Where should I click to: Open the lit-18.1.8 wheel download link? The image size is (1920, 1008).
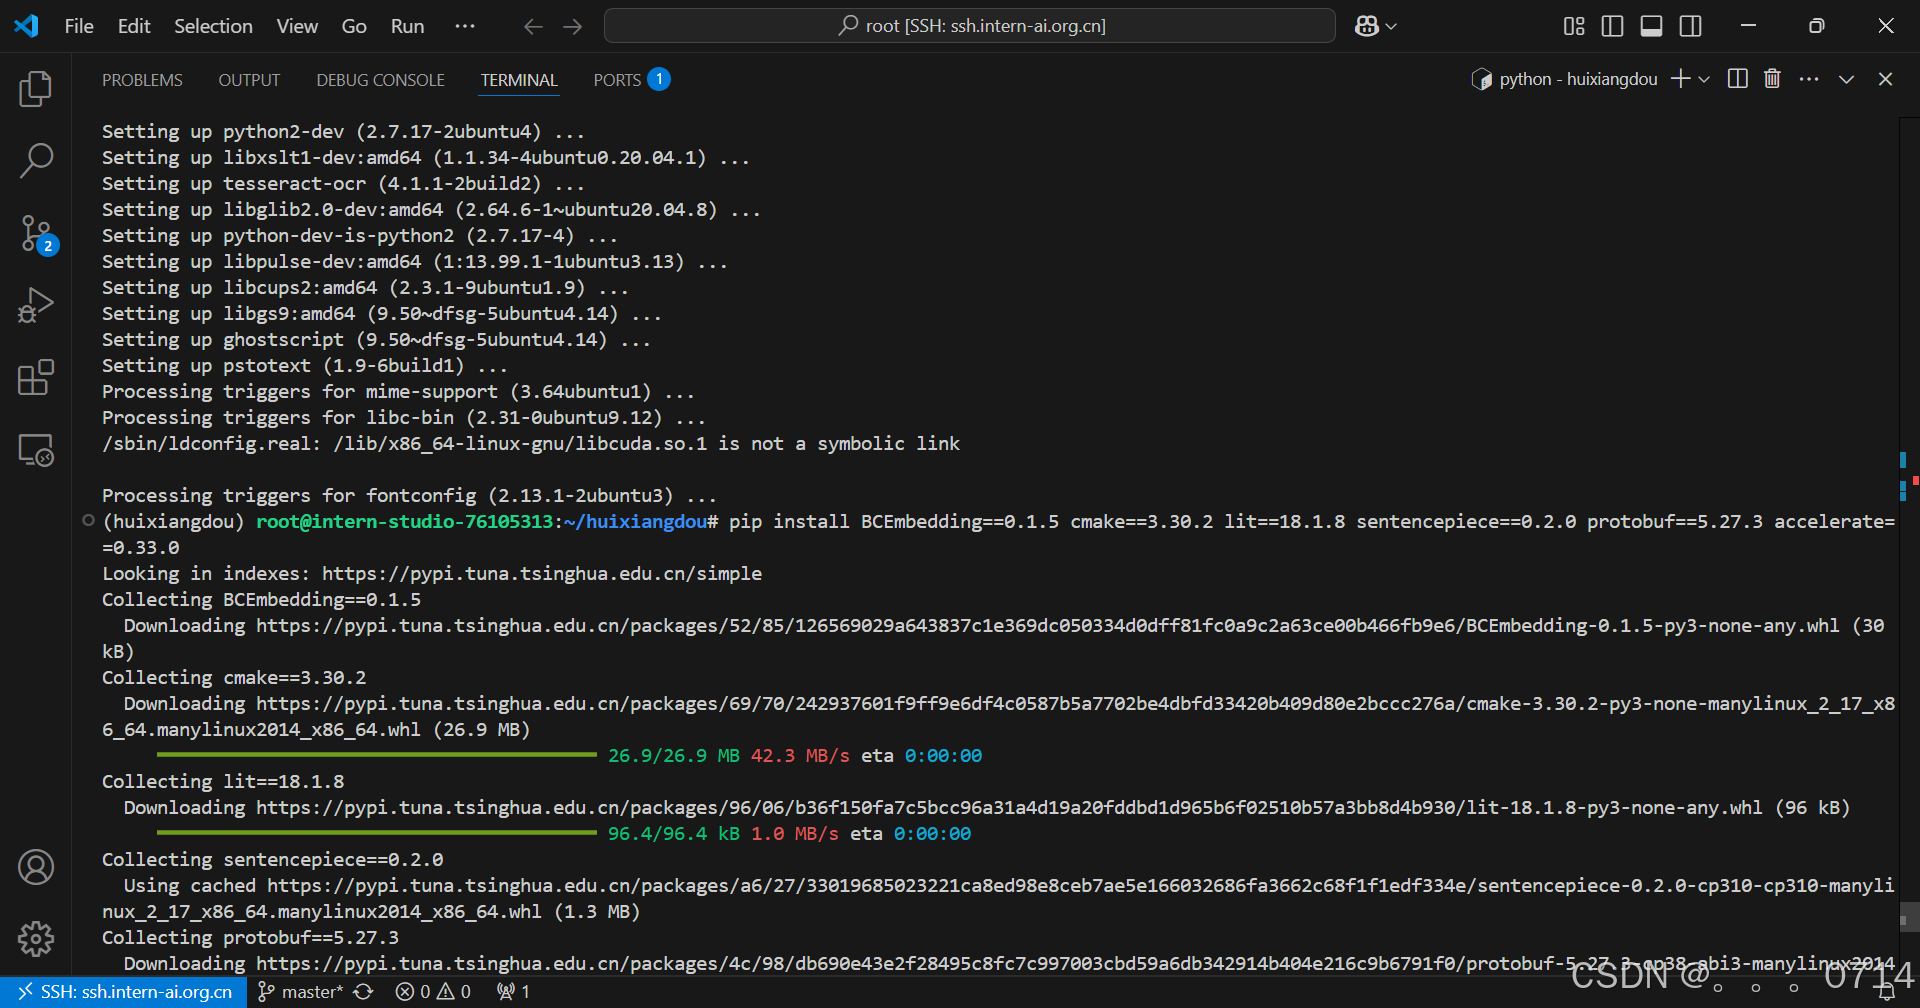(1009, 808)
